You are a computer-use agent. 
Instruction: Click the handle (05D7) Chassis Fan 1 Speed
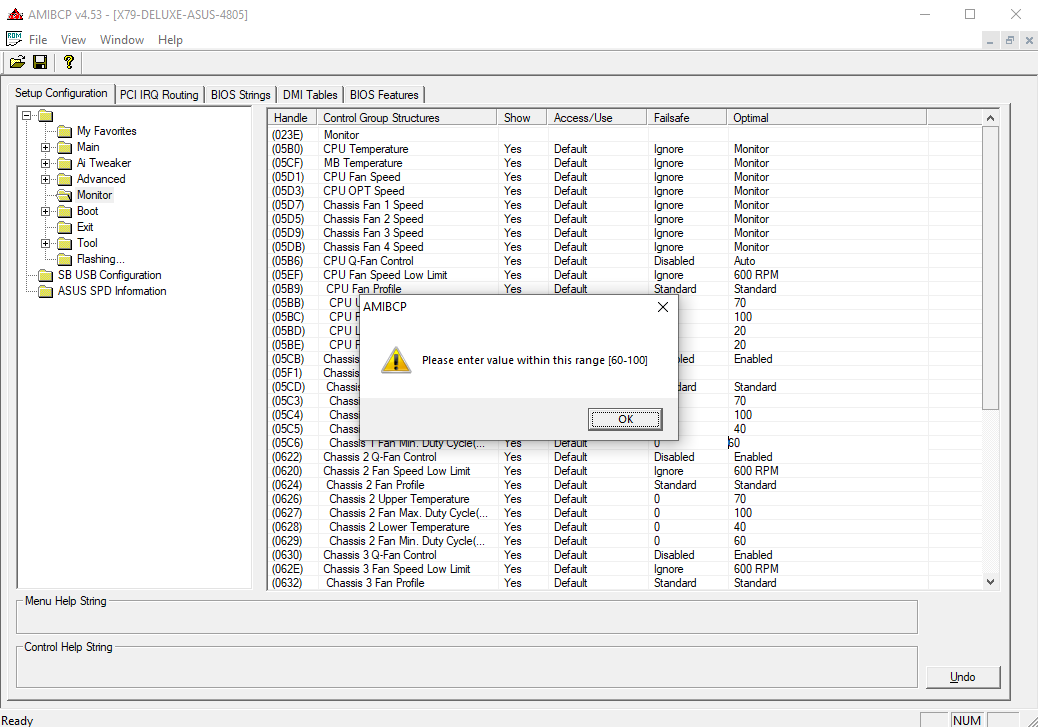pyautogui.click(x=287, y=205)
